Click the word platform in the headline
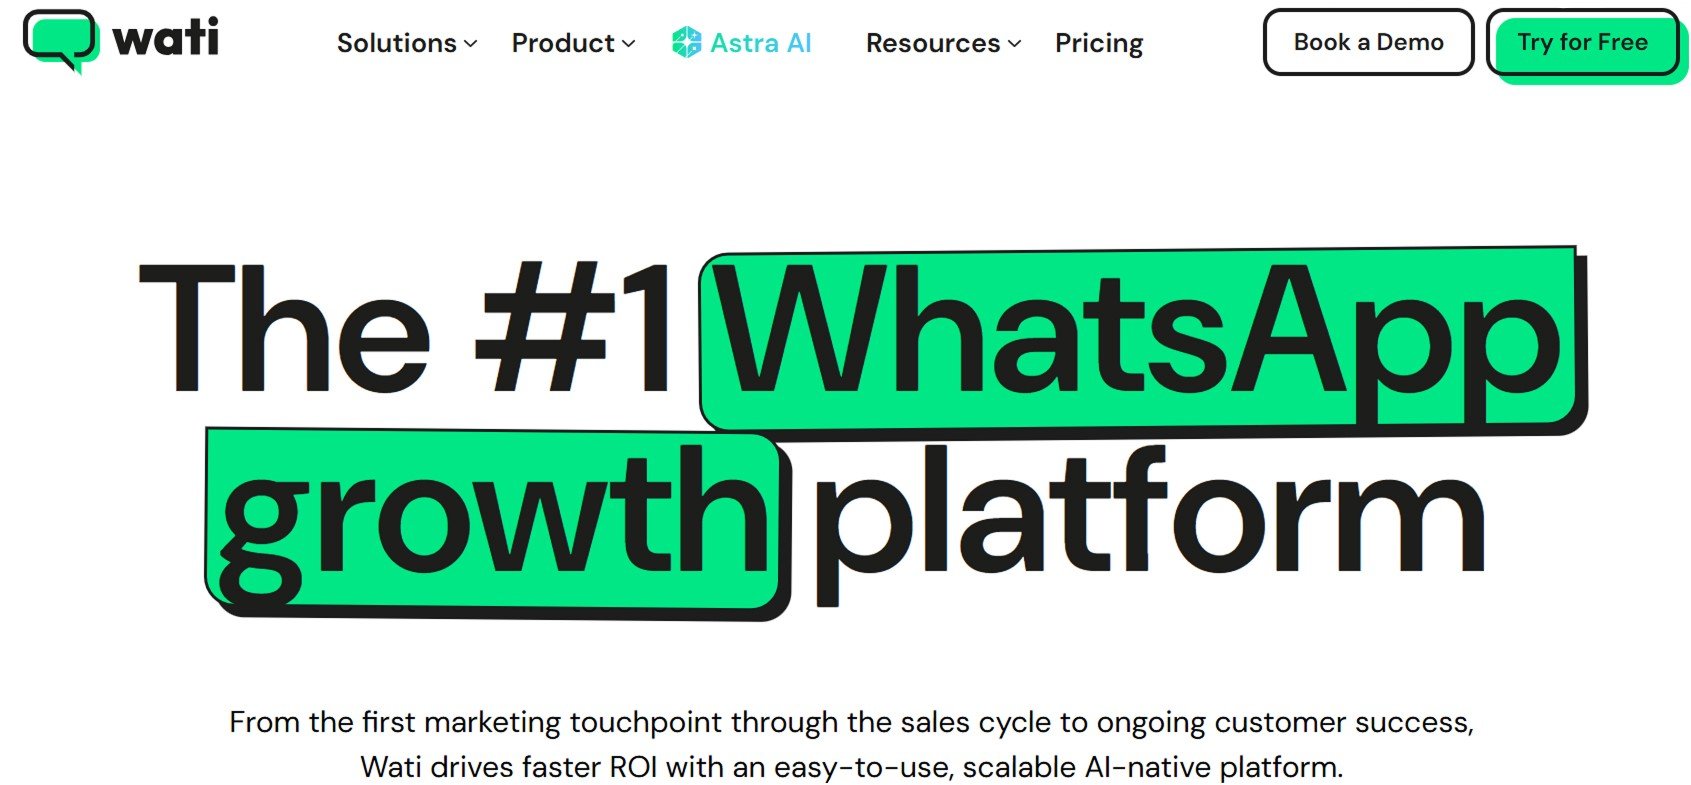 [x=1150, y=518]
